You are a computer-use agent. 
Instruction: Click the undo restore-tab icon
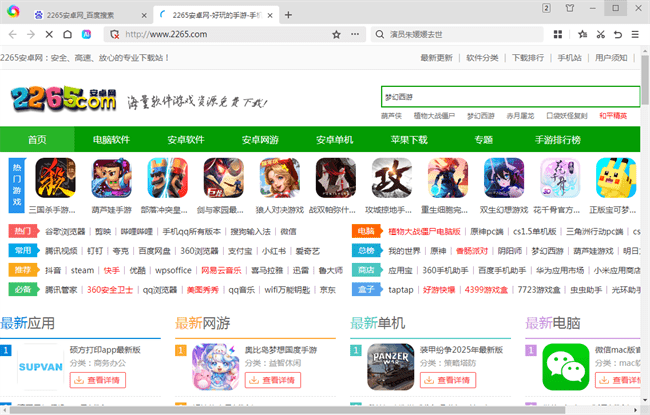(x=618, y=34)
